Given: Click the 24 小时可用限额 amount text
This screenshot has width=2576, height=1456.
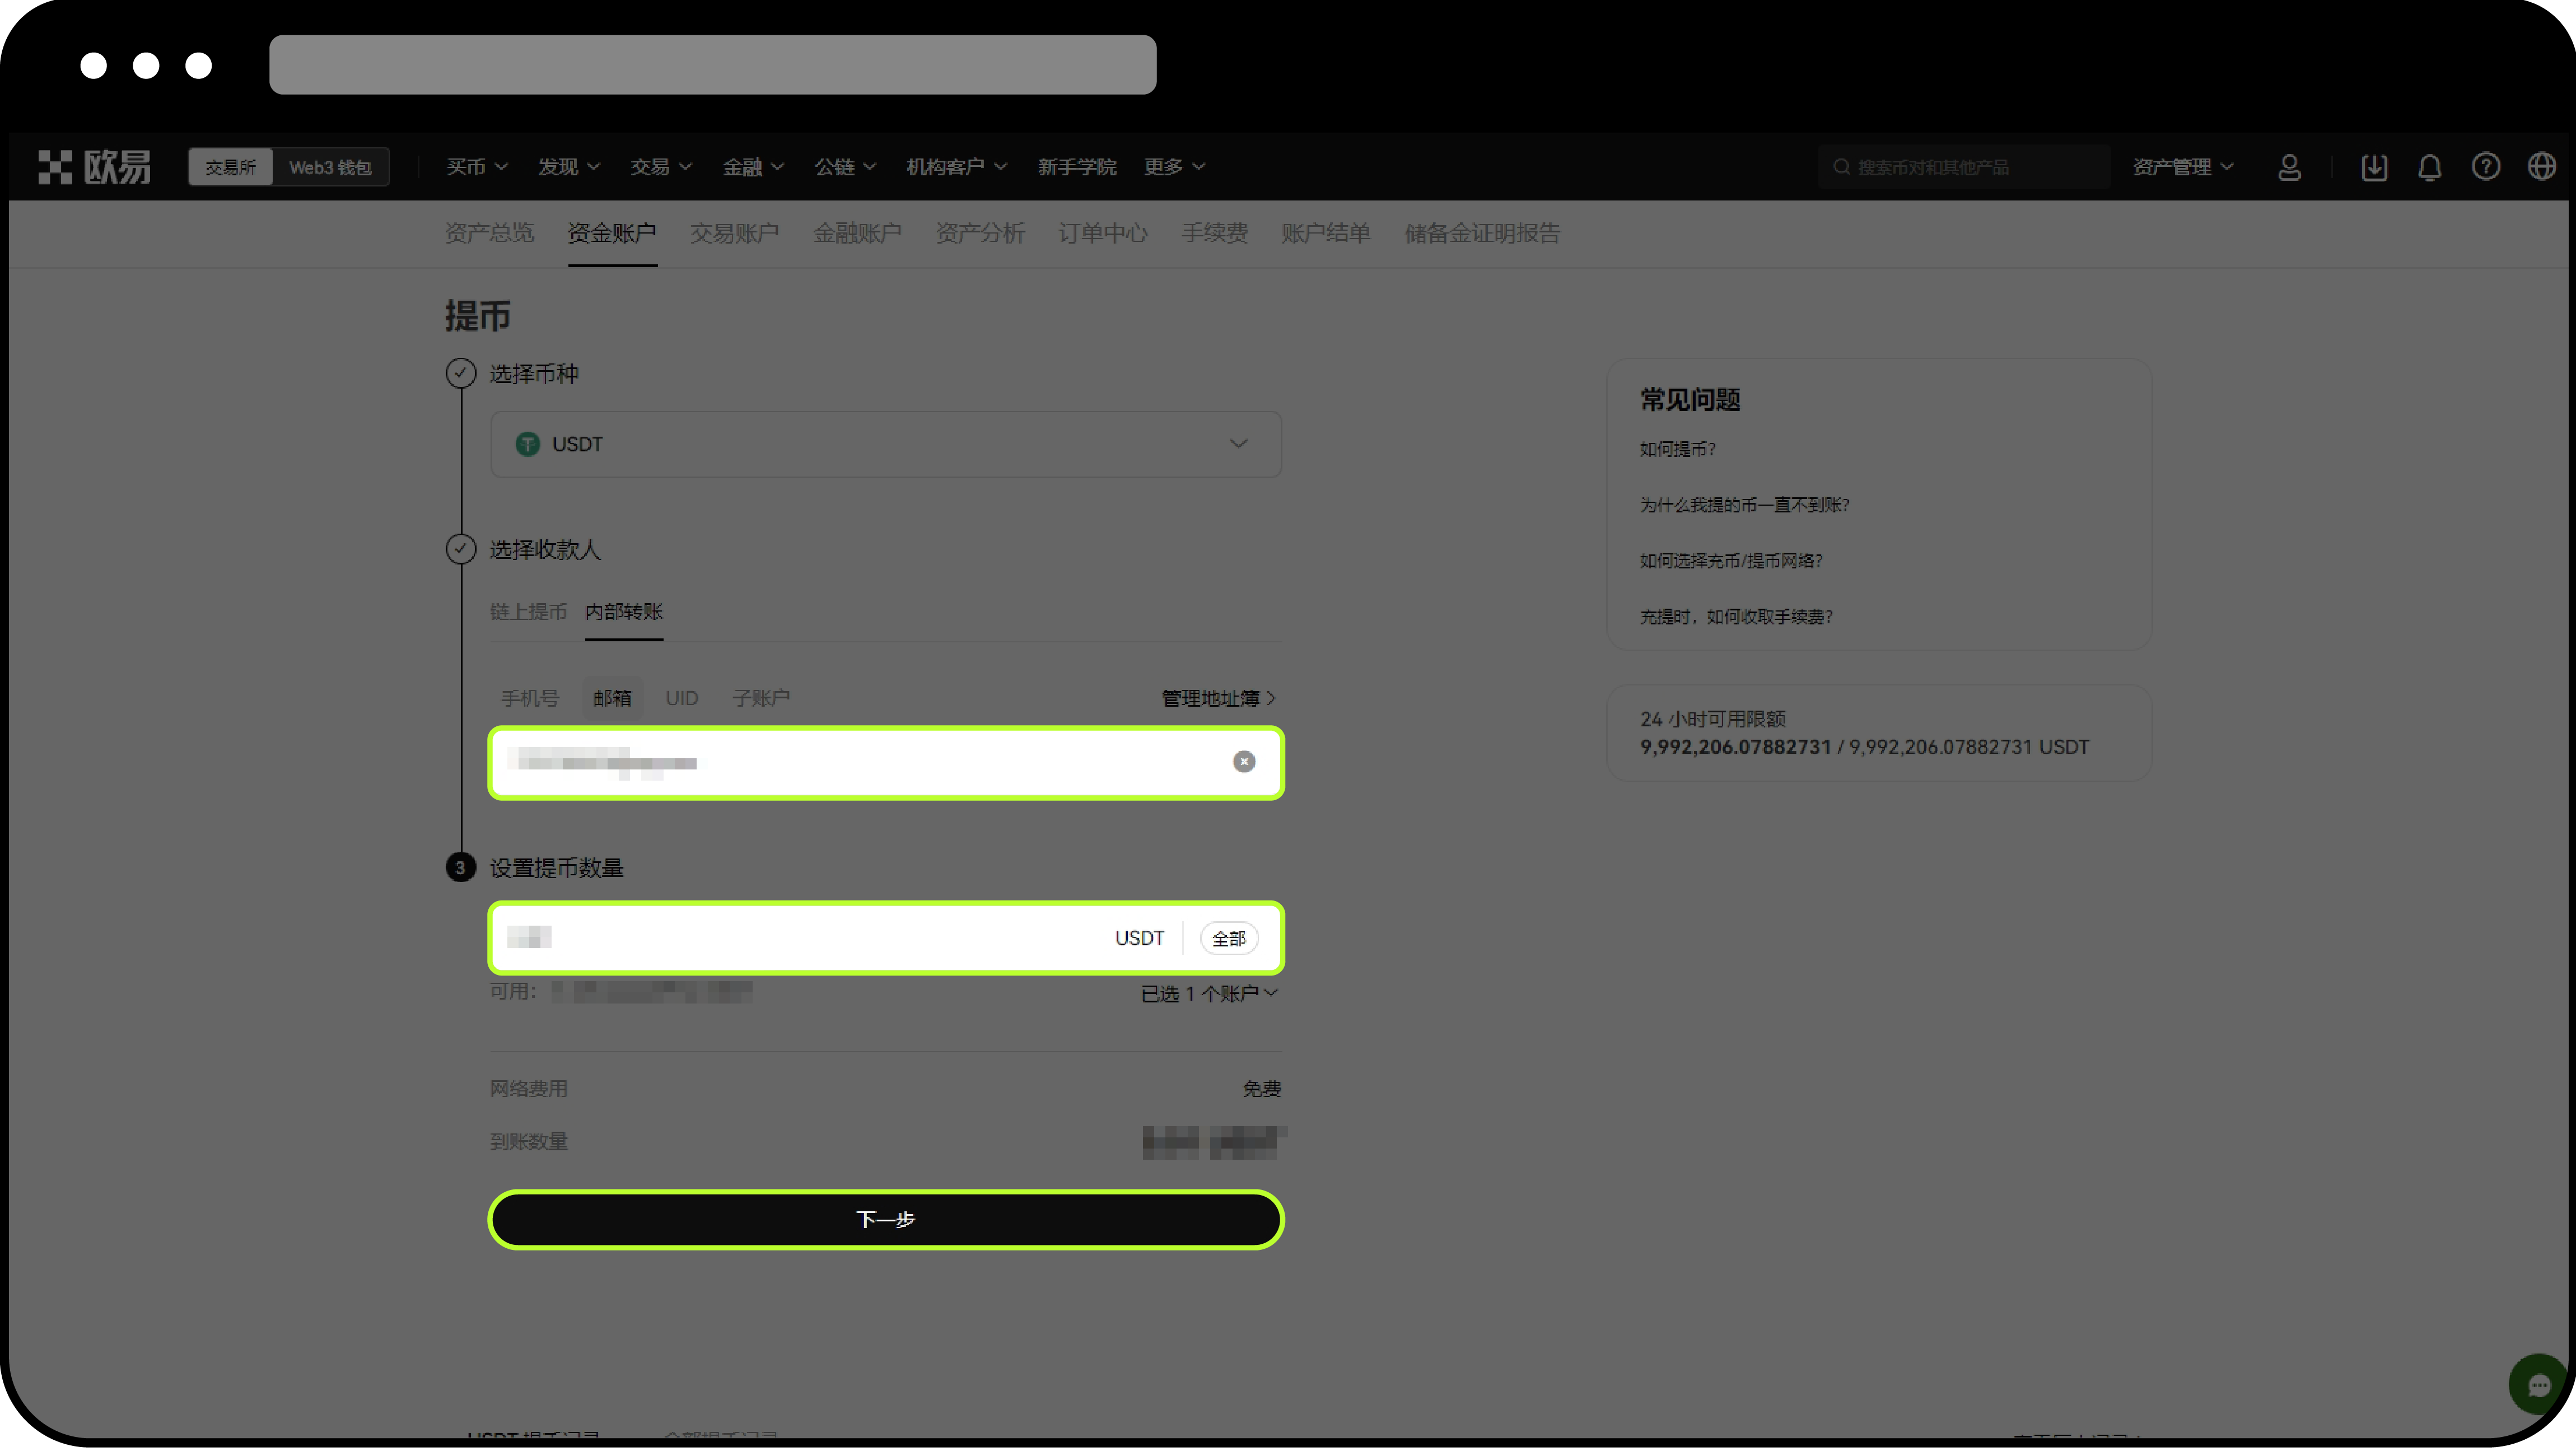Looking at the screenshot, I should pos(1864,747).
